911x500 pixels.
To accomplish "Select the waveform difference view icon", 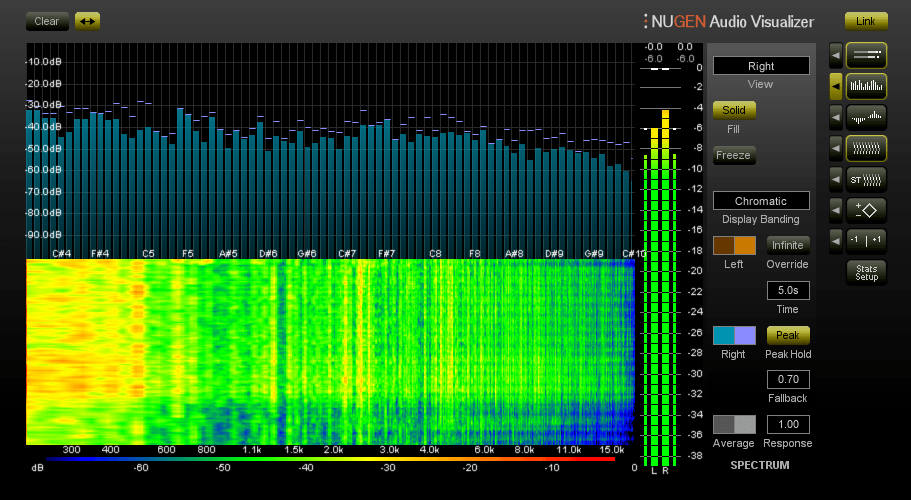I will click(x=866, y=117).
